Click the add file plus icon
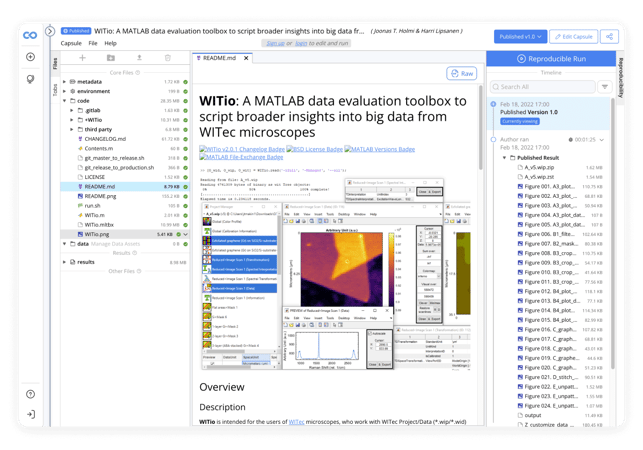 [x=82, y=58]
